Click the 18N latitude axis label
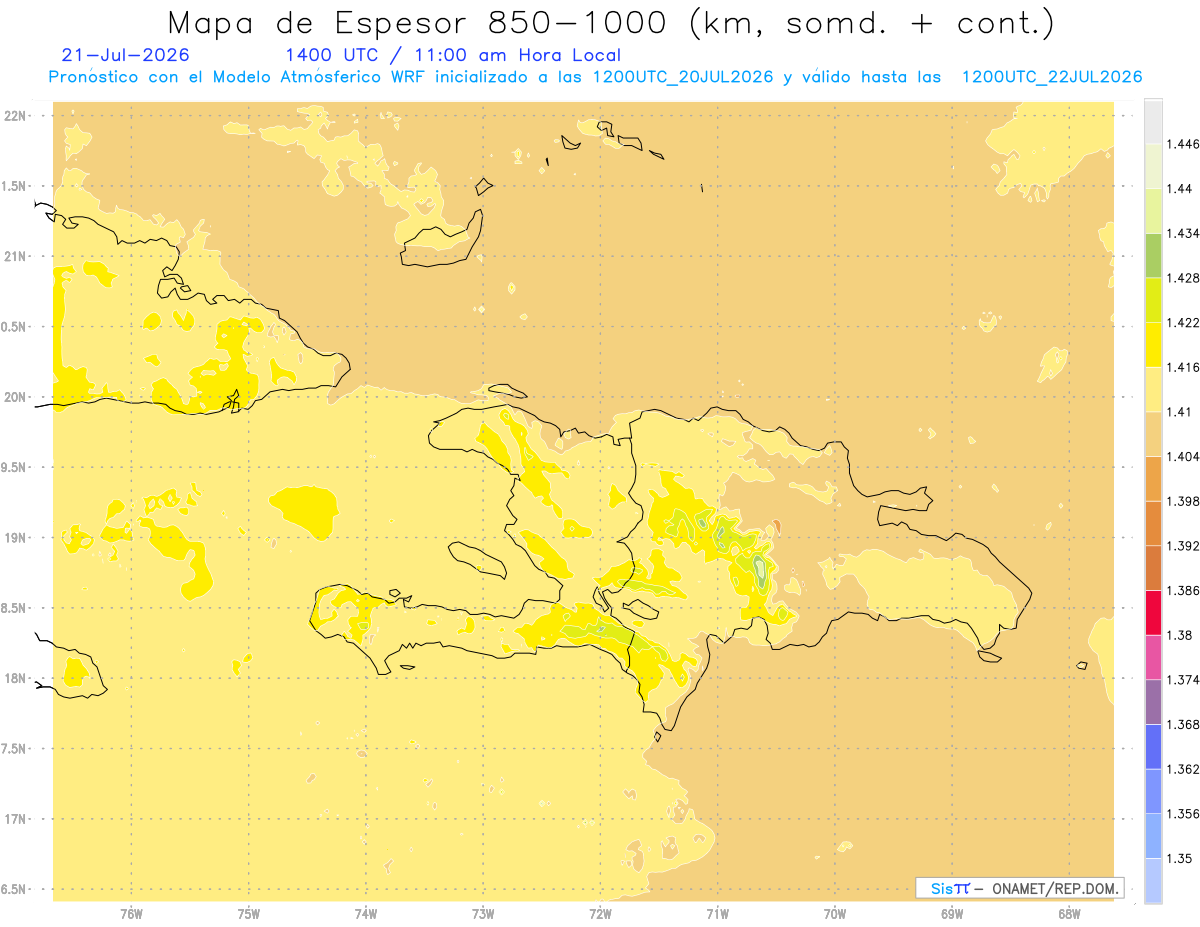1200x927 pixels. pyautogui.click(x=17, y=678)
